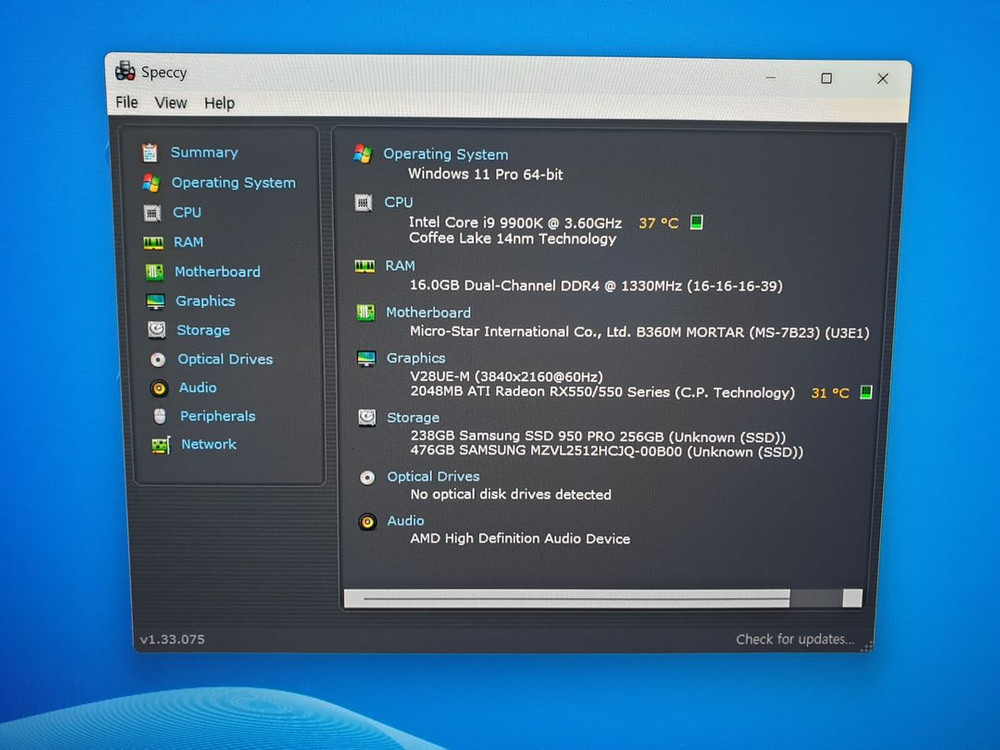This screenshot has height=750, width=1000.
Task: Click the CPU temperature green status indicator
Action: coord(697,222)
